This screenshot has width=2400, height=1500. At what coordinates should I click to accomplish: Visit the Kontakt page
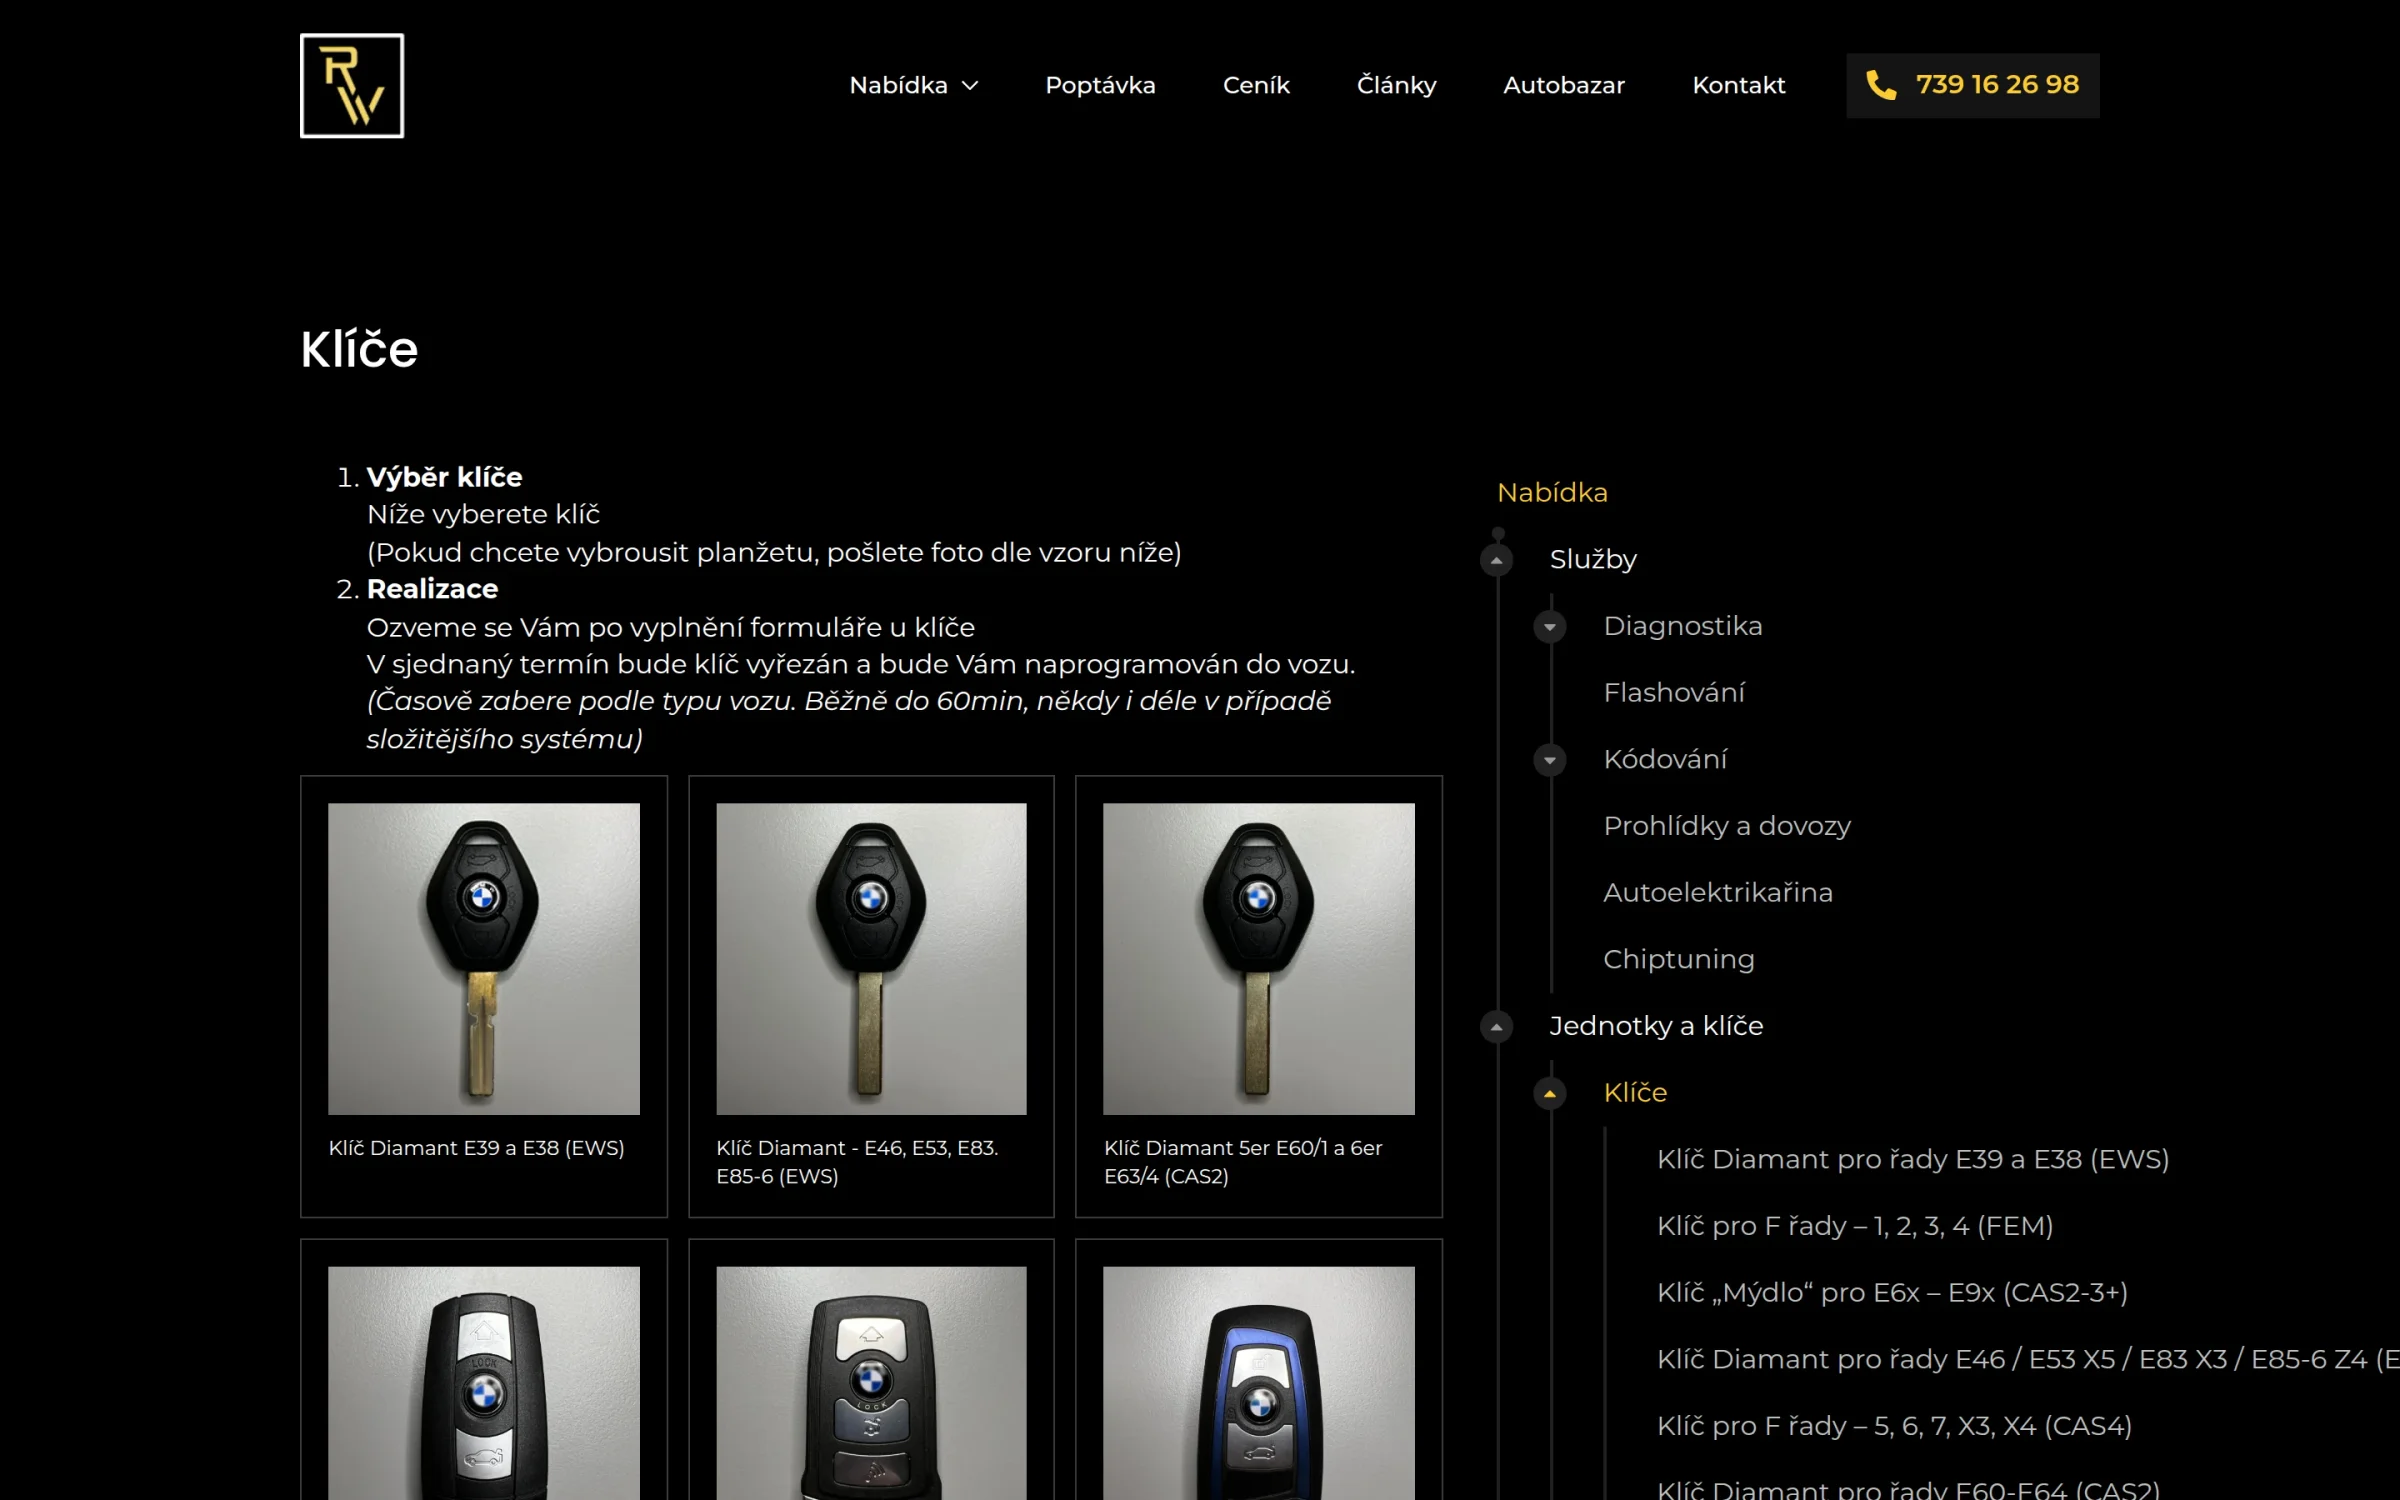(x=1739, y=86)
